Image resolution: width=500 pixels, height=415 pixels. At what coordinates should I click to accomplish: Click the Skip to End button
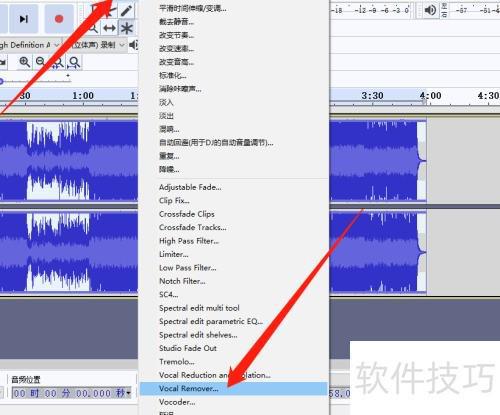pyautogui.click(x=23, y=19)
